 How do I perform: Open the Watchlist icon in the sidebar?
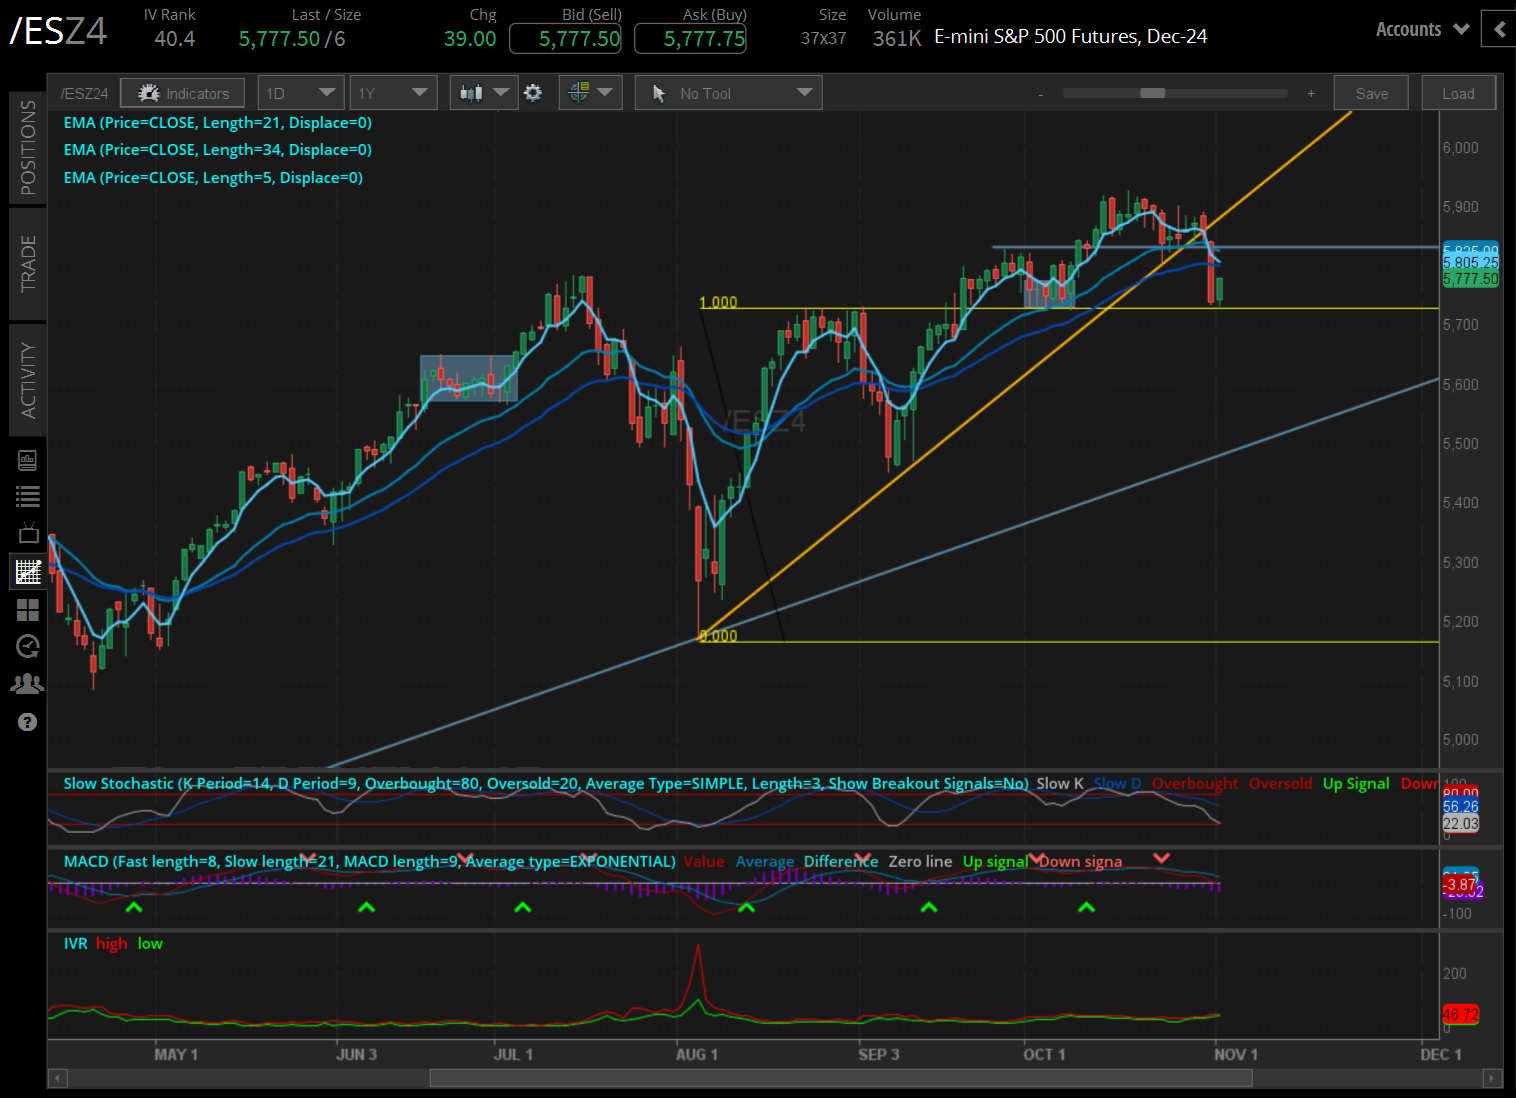pos(28,497)
